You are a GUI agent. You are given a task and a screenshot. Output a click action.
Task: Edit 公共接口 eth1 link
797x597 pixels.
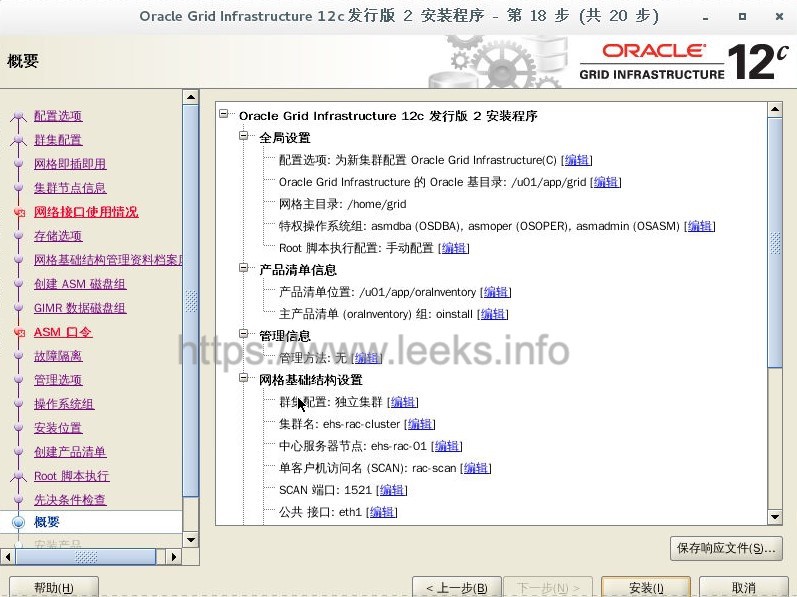(382, 512)
